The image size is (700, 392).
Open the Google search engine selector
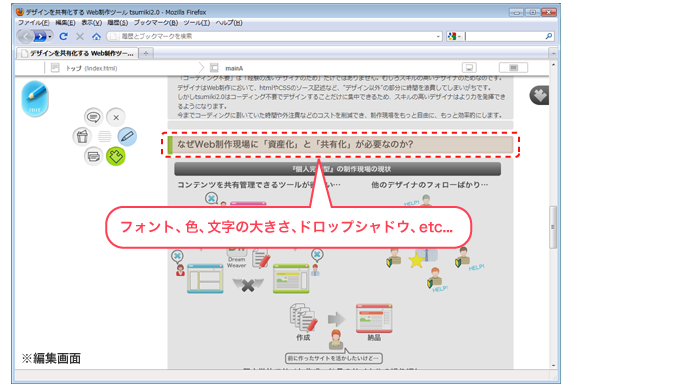pos(454,36)
